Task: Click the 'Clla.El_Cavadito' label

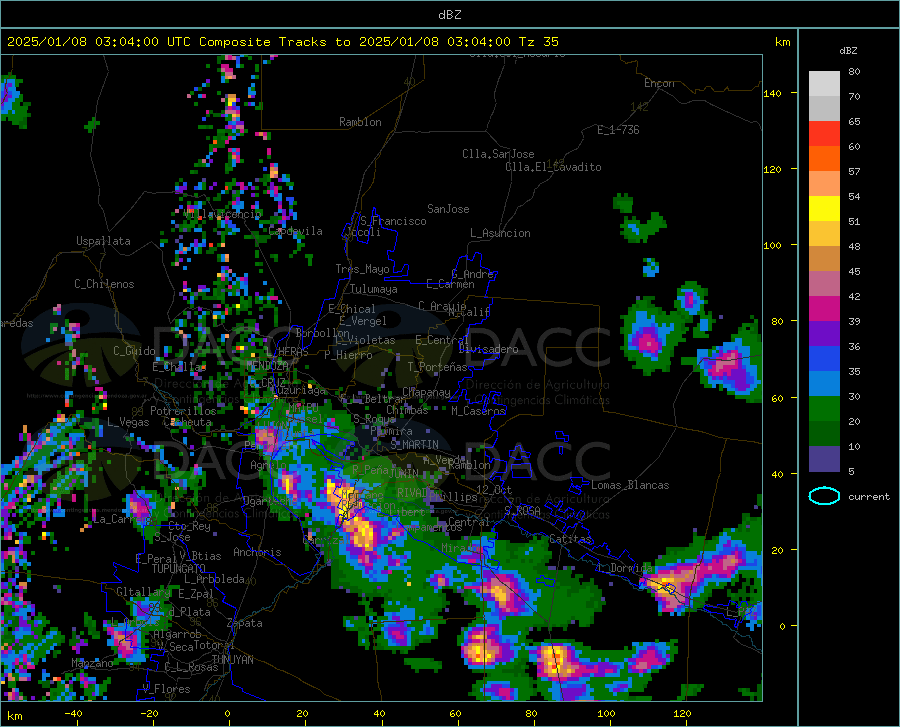Action: [x=553, y=167]
